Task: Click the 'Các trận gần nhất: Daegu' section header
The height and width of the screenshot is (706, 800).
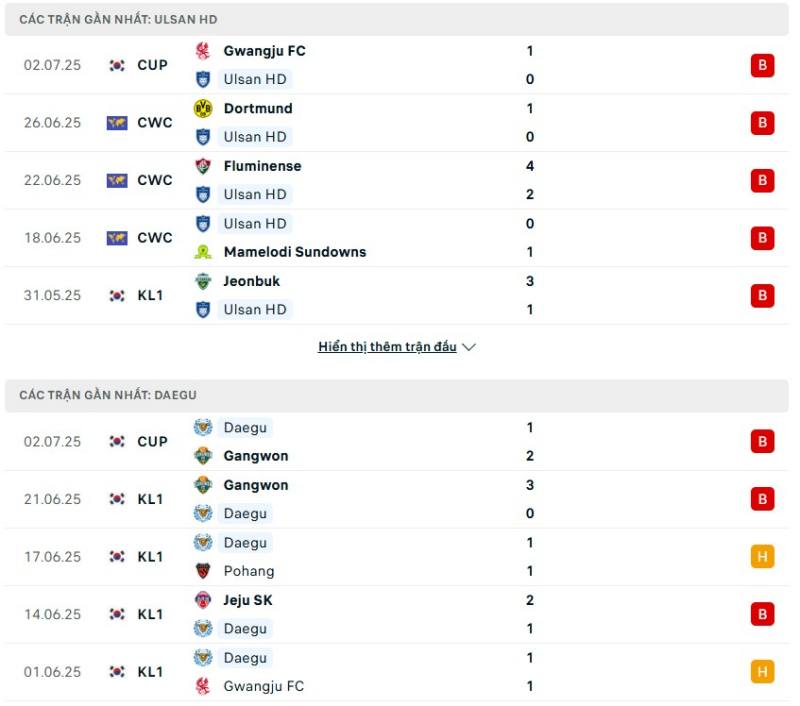Action: (398, 397)
